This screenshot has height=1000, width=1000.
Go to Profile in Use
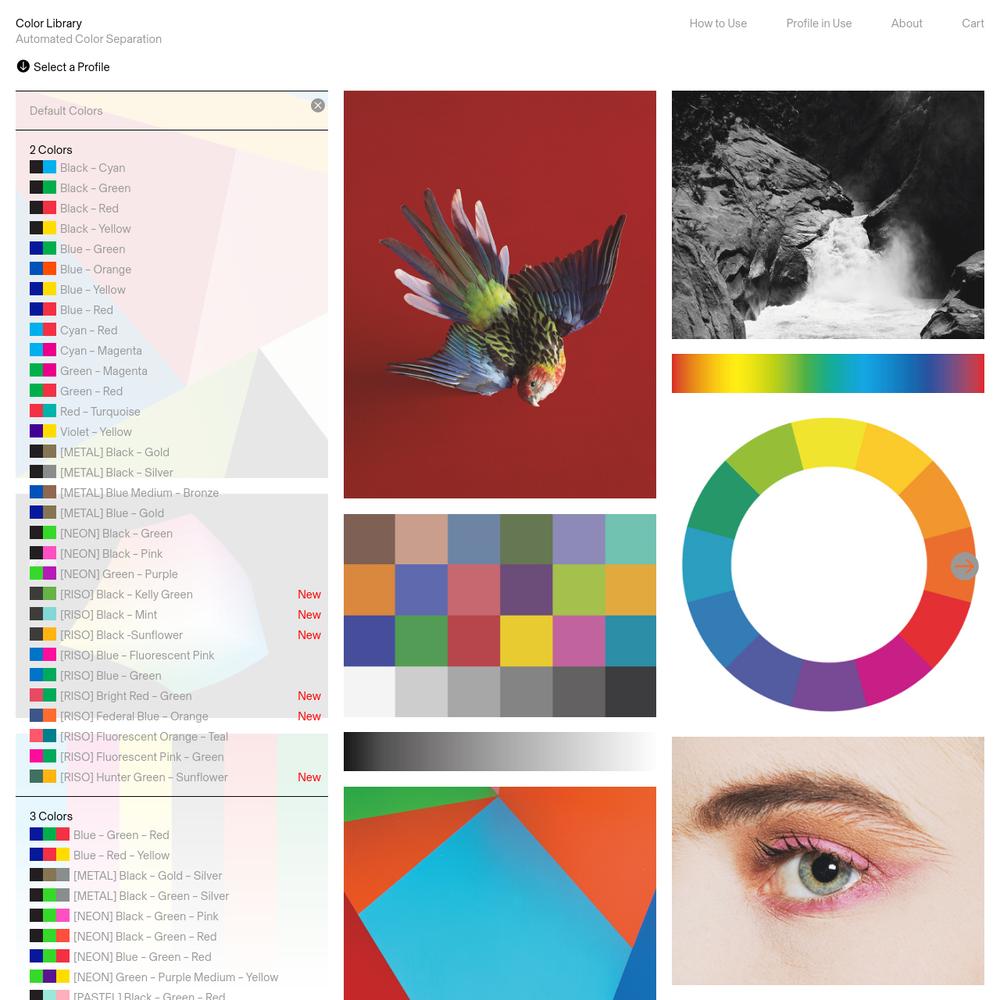819,24
